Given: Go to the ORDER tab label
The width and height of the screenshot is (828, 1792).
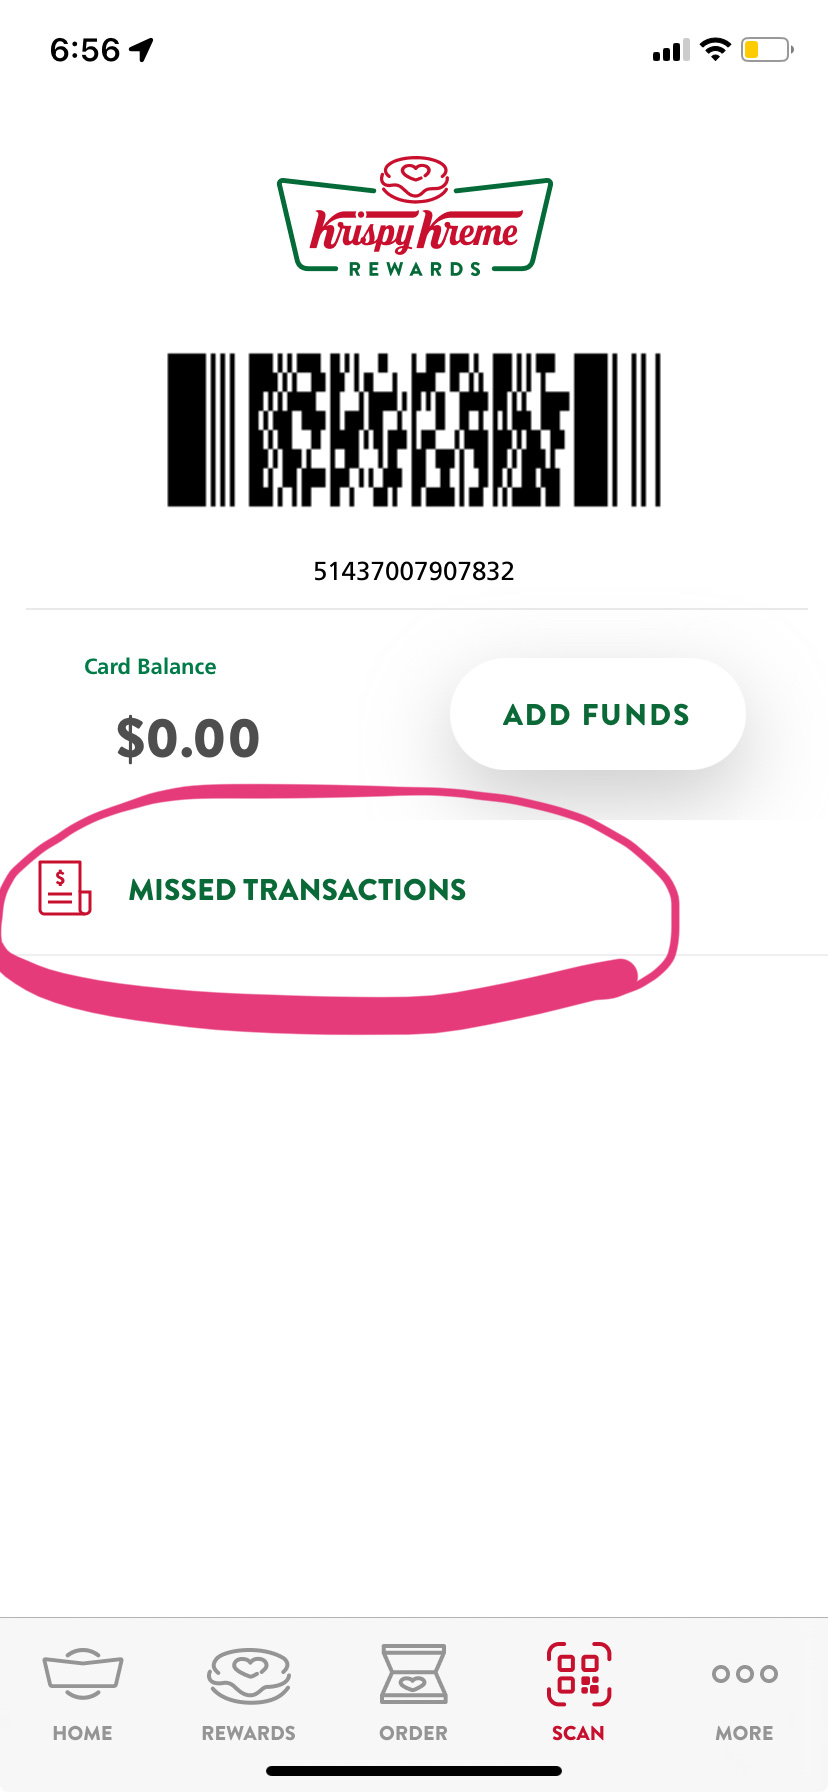Looking at the screenshot, I should 413,1733.
